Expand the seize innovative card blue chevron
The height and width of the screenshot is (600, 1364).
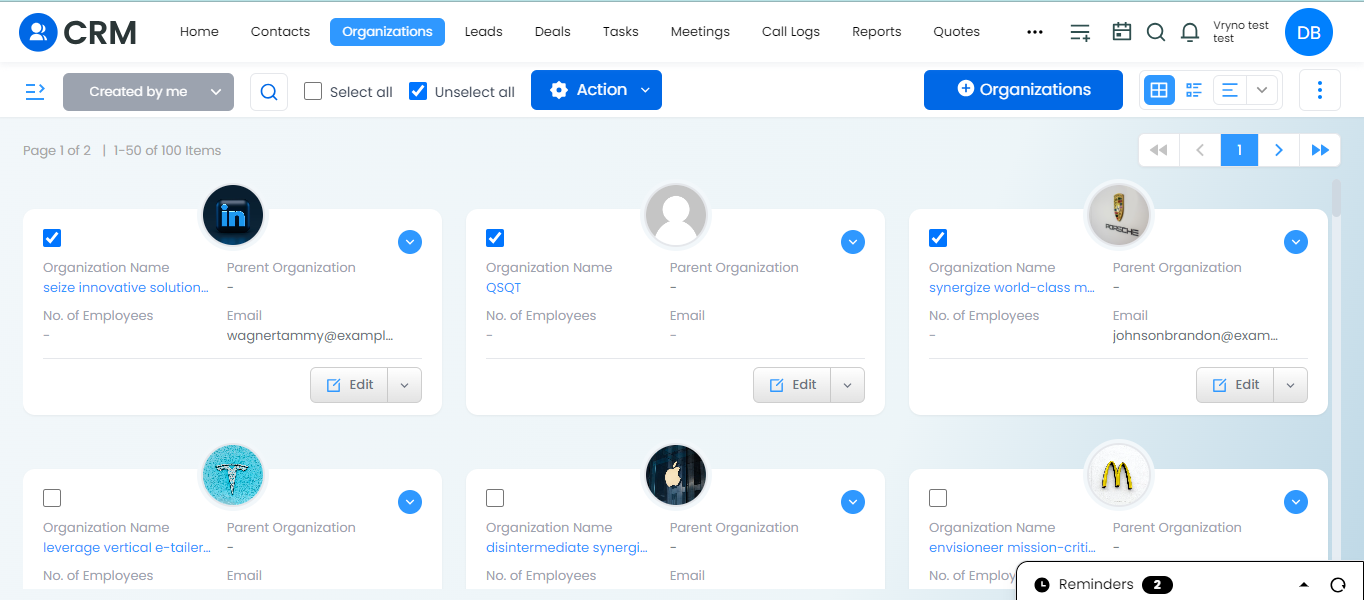click(410, 242)
